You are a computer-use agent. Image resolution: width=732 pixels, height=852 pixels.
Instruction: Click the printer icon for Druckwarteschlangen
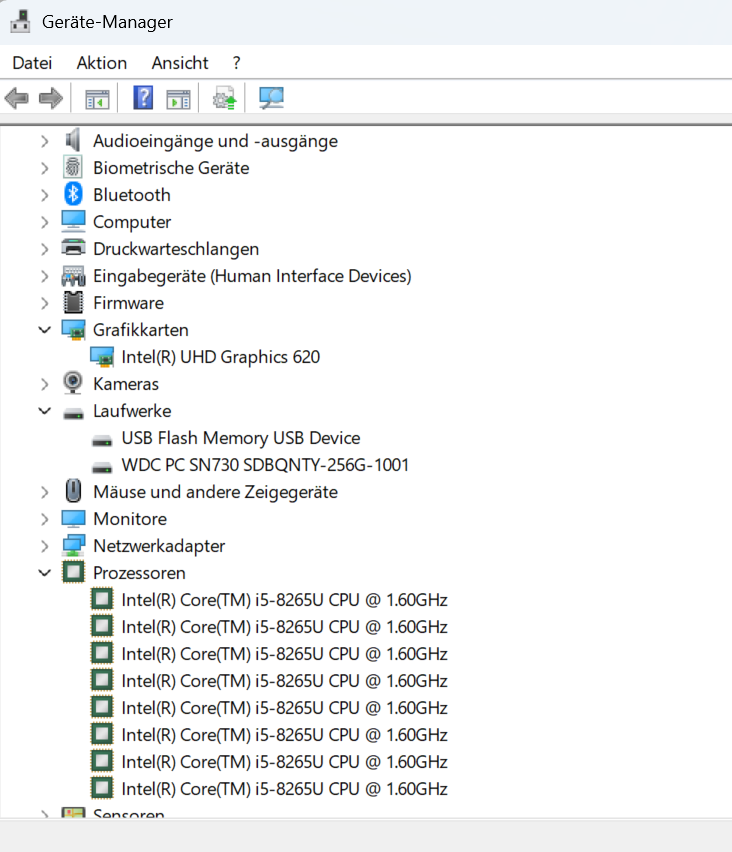pos(73,248)
